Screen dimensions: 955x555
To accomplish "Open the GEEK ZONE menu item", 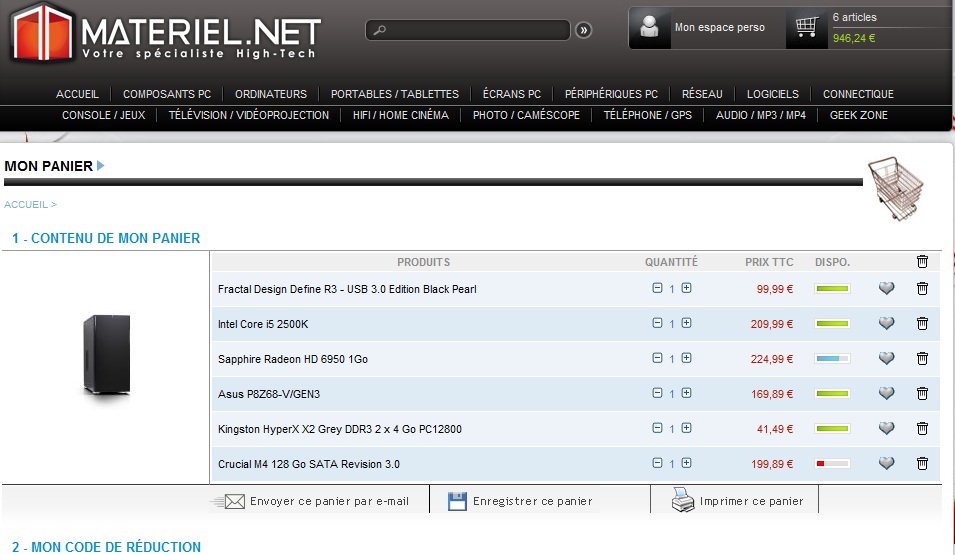I will (x=858, y=115).
